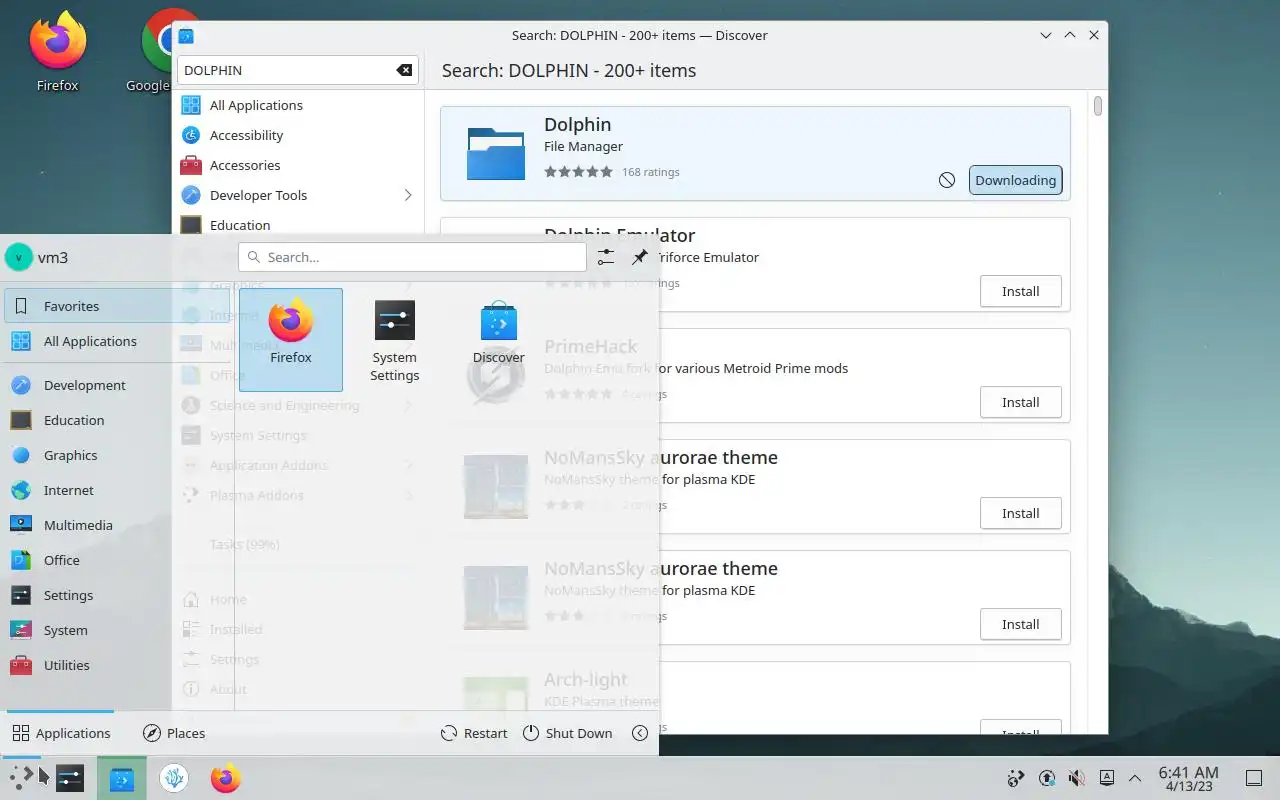The width and height of the screenshot is (1280, 800).
Task: Click the Restart button in launcher
Action: pyautogui.click(x=474, y=733)
